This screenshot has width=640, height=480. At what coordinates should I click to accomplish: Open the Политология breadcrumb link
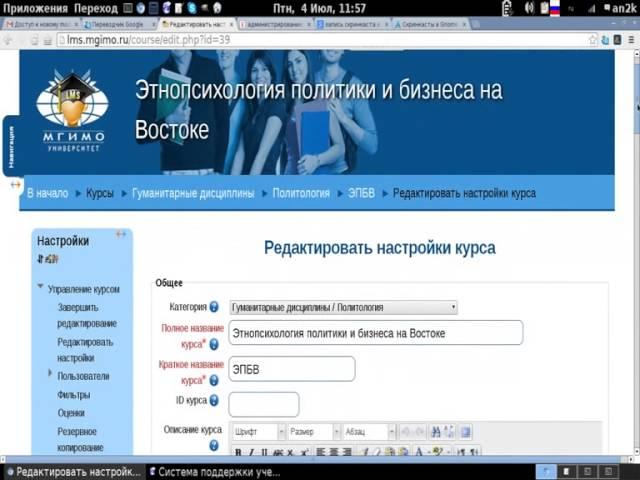click(301, 193)
